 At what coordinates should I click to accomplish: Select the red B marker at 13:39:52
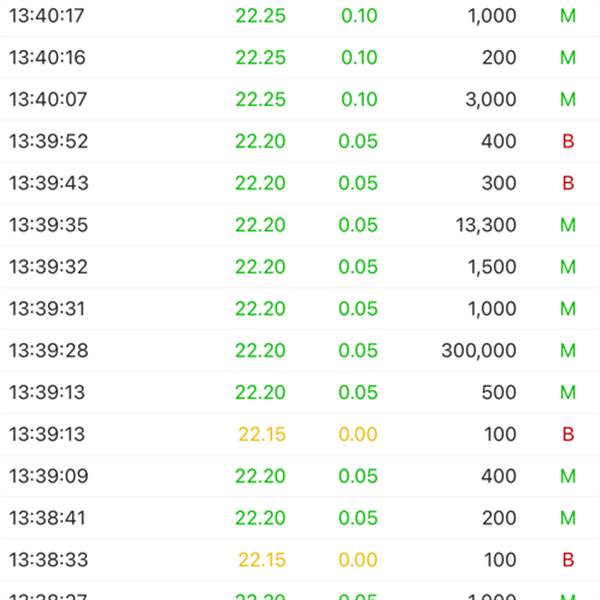(568, 141)
